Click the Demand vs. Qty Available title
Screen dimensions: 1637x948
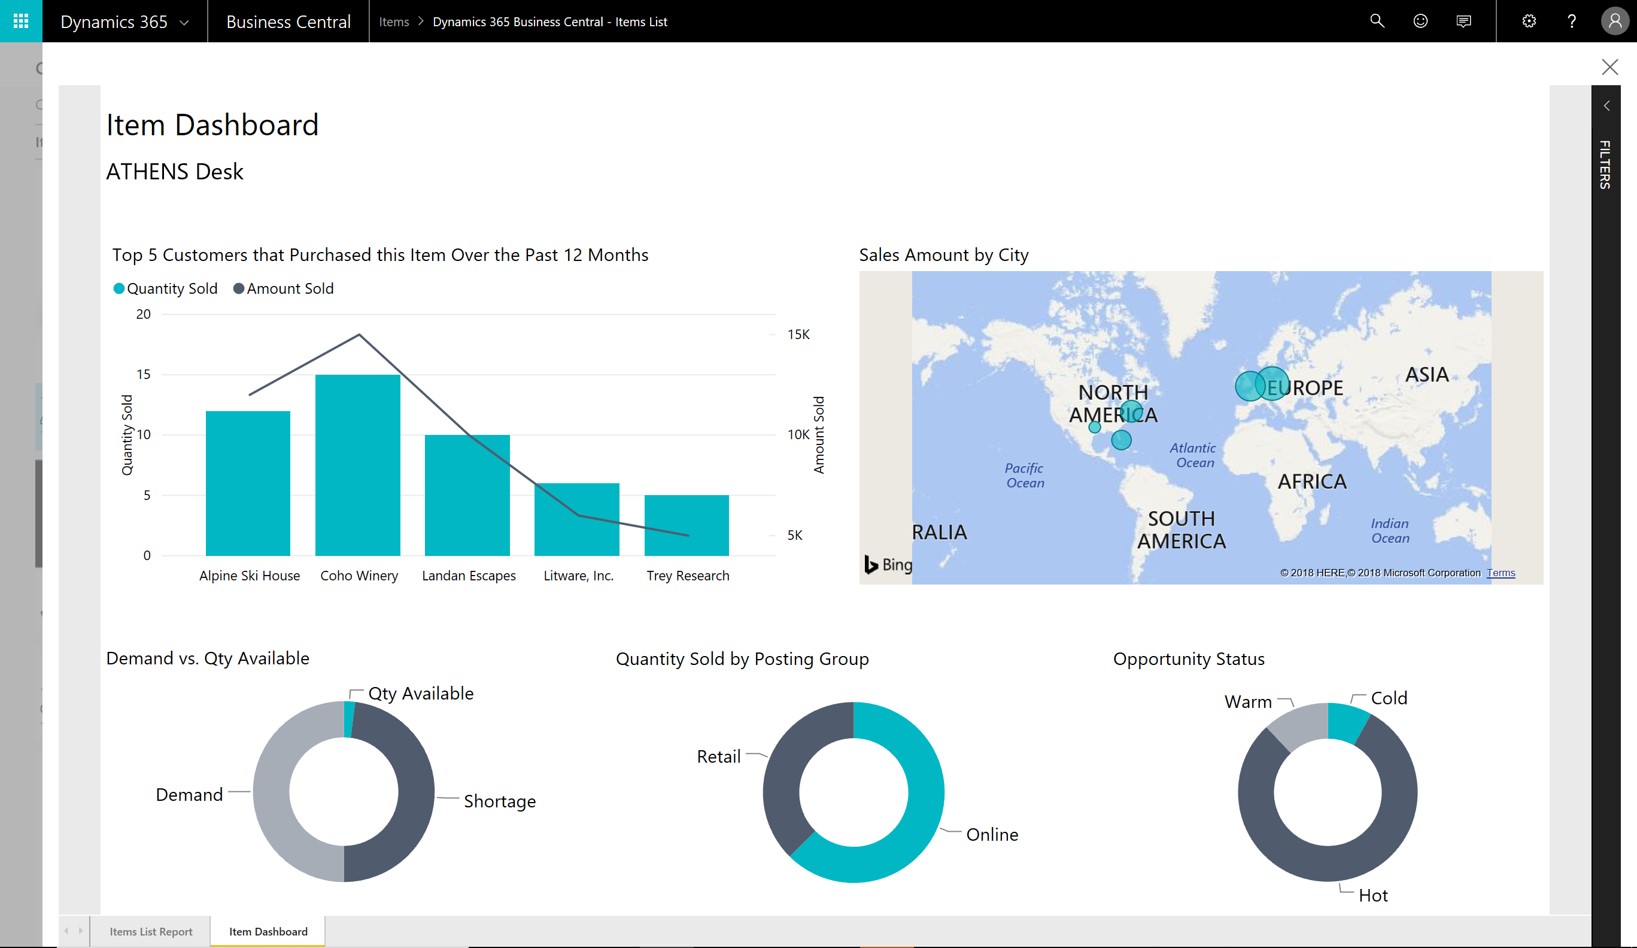[208, 658]
